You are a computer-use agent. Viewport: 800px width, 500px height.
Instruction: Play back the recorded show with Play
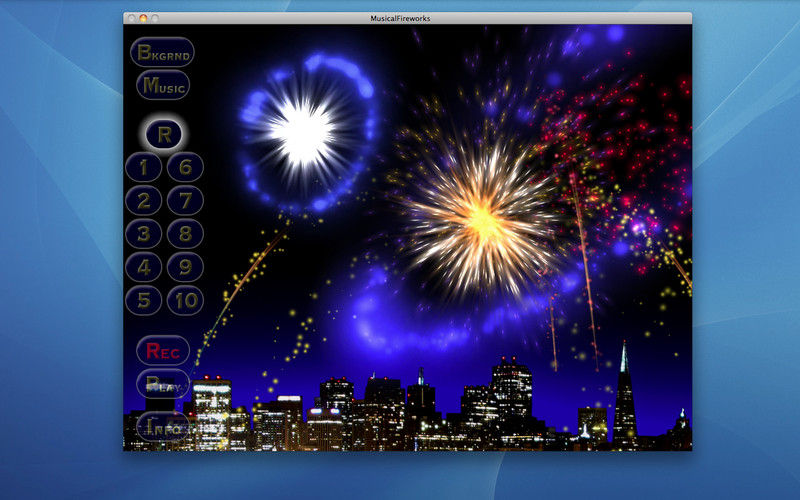click(163, 384)
